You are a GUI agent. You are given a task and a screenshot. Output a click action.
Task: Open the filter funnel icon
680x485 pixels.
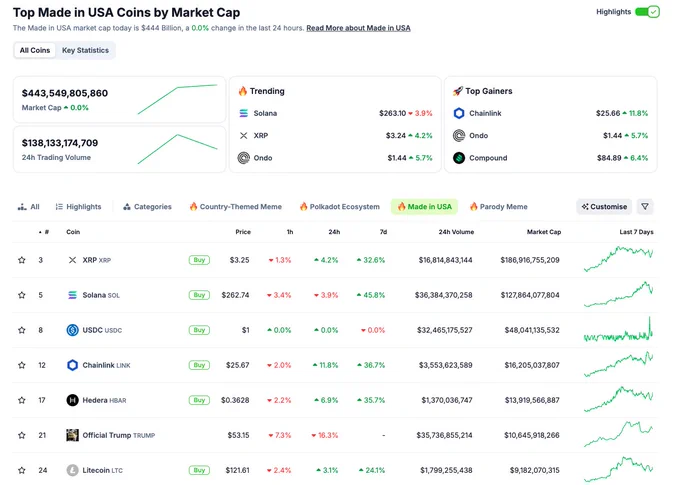[645, 206]
